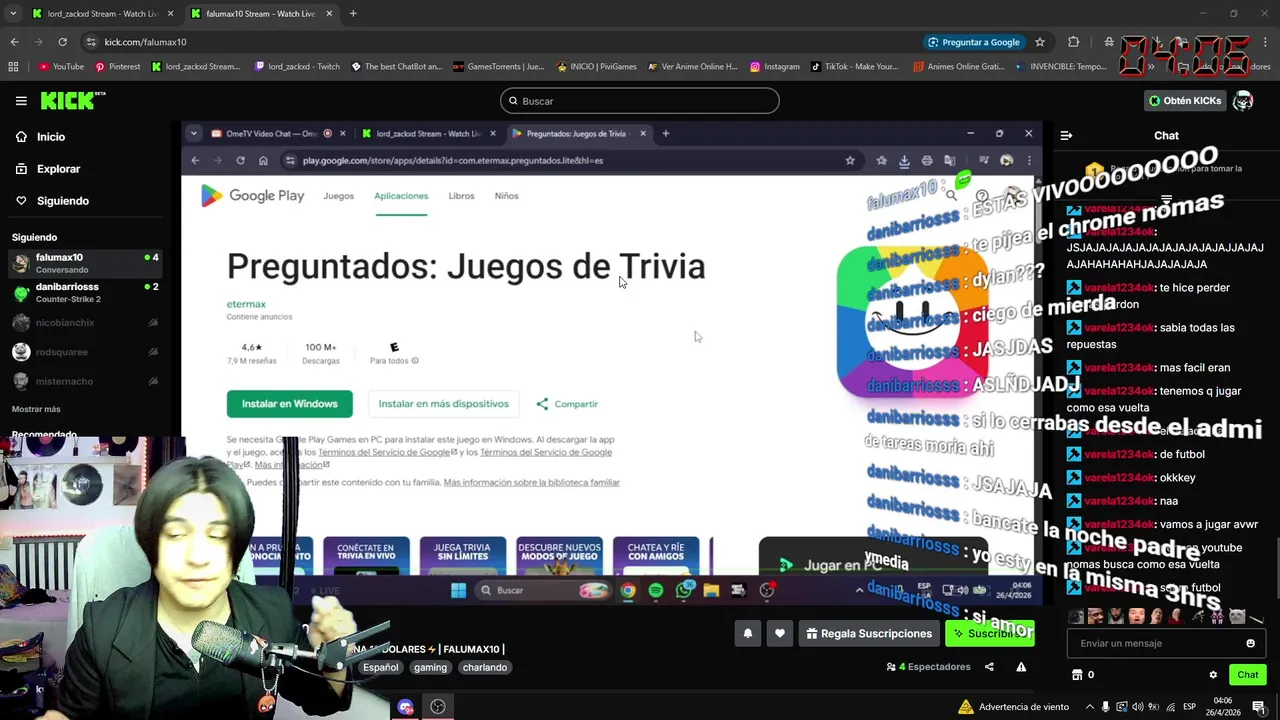This screenshot has width=1280, height=720.
Task: Click Preguntar a Google button
Action: [974, 42]
